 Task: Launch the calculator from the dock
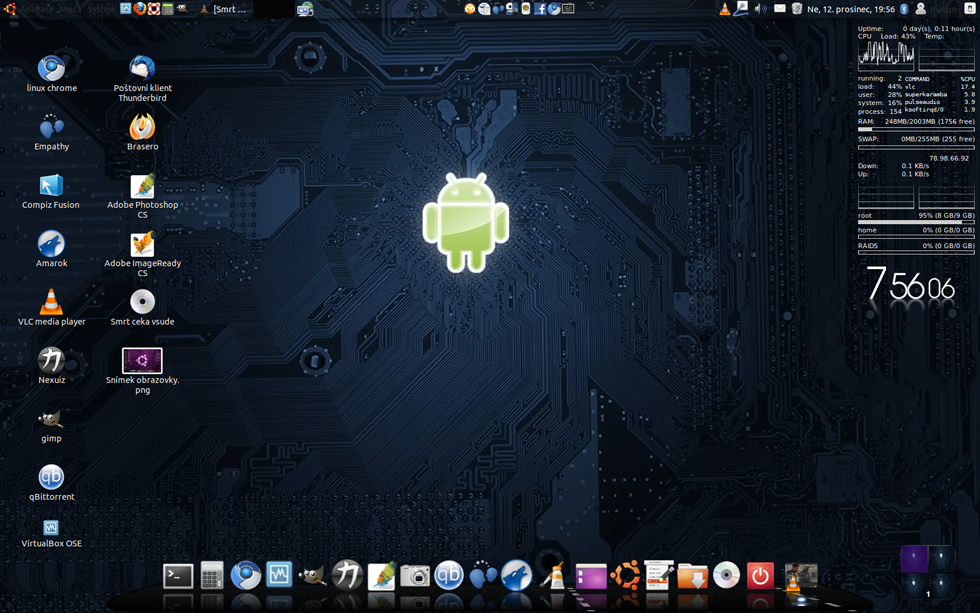[x=212, y=576]
